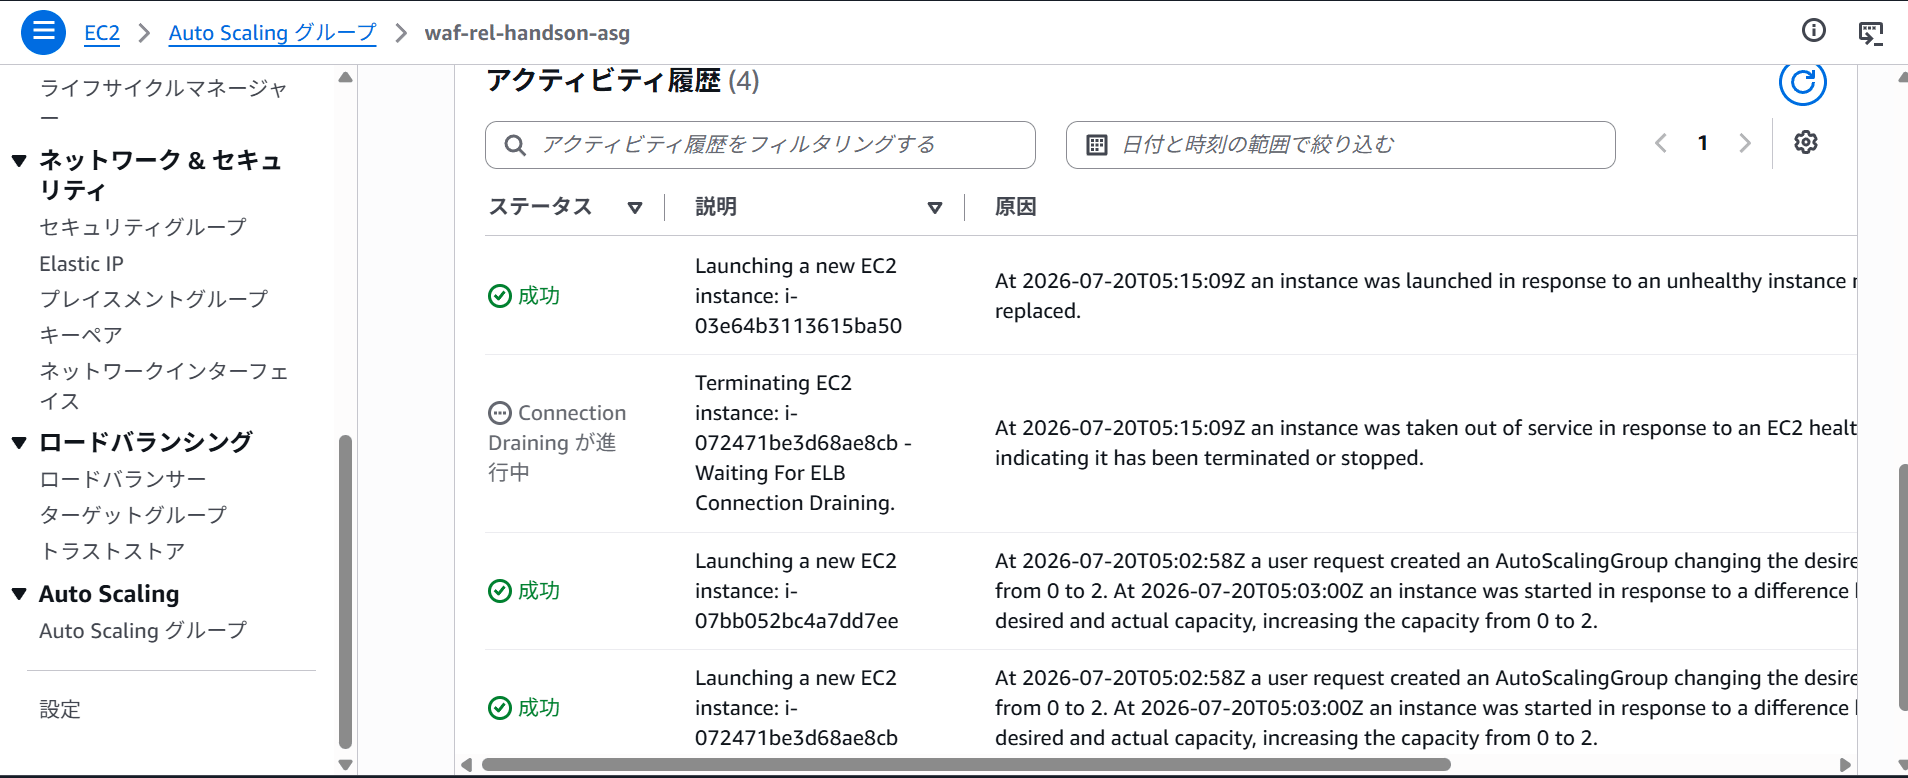Open 設定 in the sidebar
Viewport: 1908px width, 778px height.
(x=60, y=709)
